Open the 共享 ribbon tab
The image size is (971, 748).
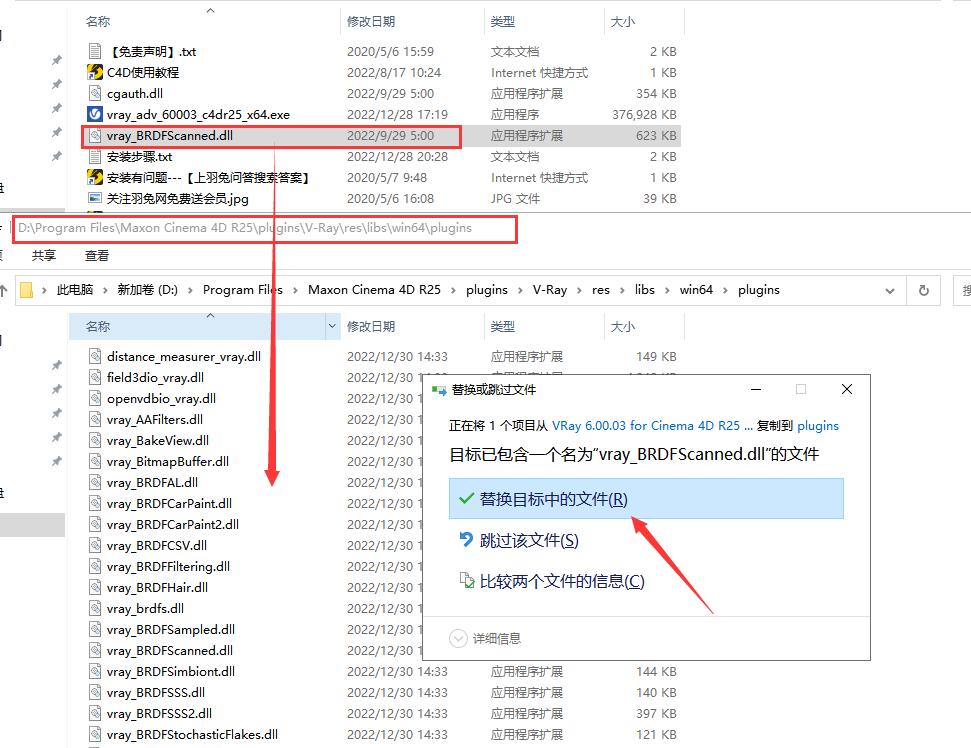point(44,256)
